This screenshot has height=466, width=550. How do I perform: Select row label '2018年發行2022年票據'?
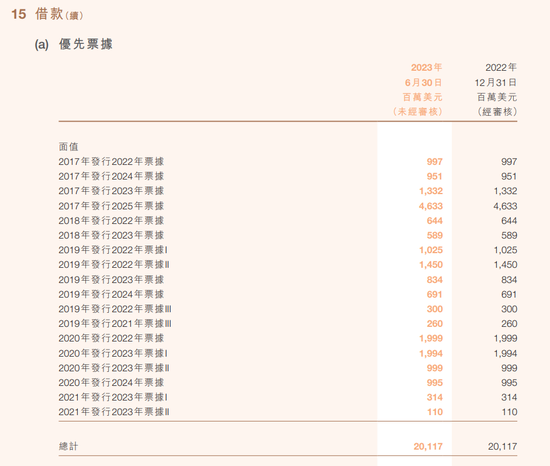111,221
